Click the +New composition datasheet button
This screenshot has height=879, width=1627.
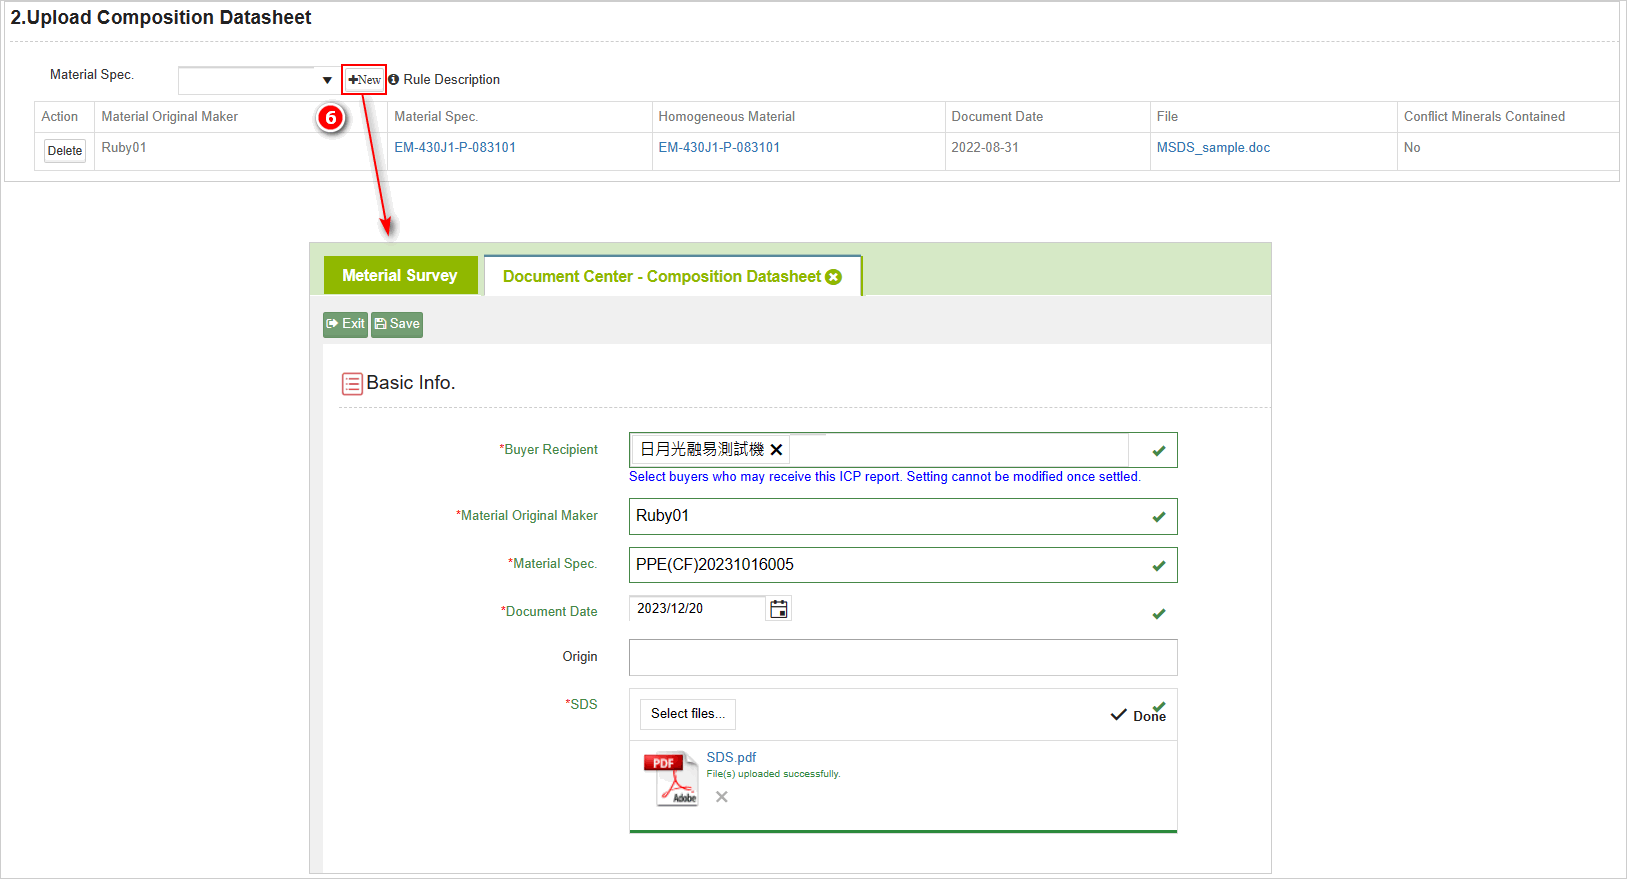tap(364, 80)
